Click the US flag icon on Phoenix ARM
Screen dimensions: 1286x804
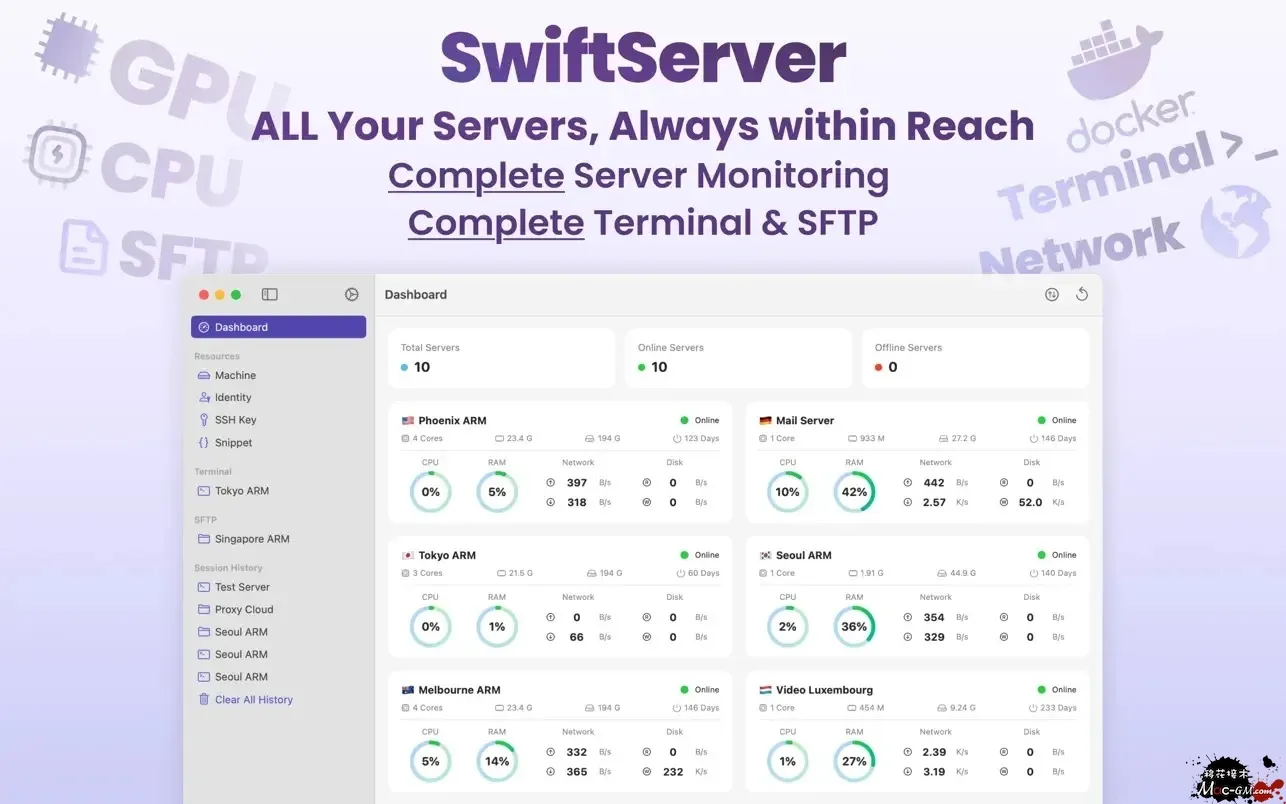[x=407, y=421]
